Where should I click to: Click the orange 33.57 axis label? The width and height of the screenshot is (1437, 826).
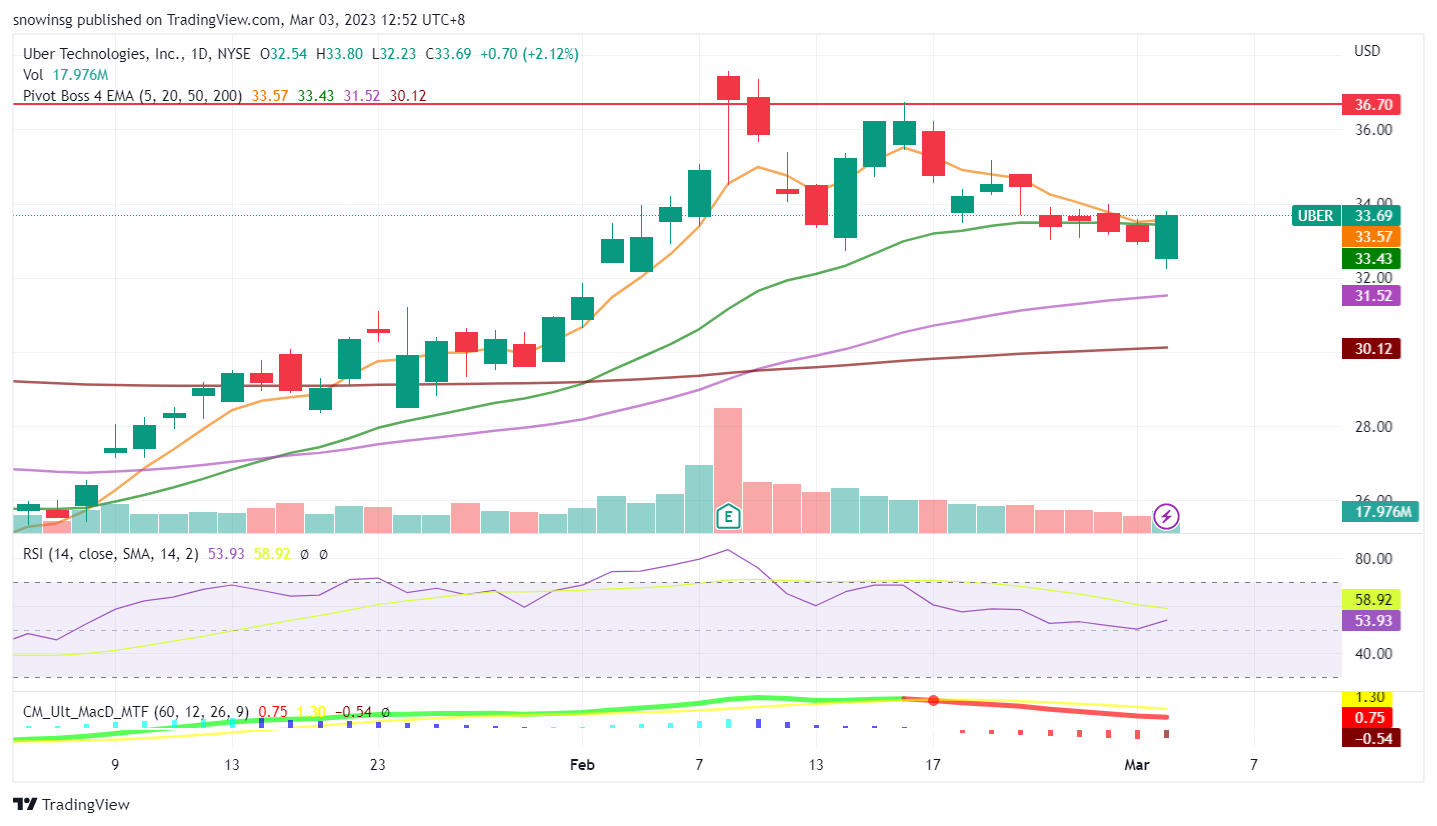[x=1371, y=237]
